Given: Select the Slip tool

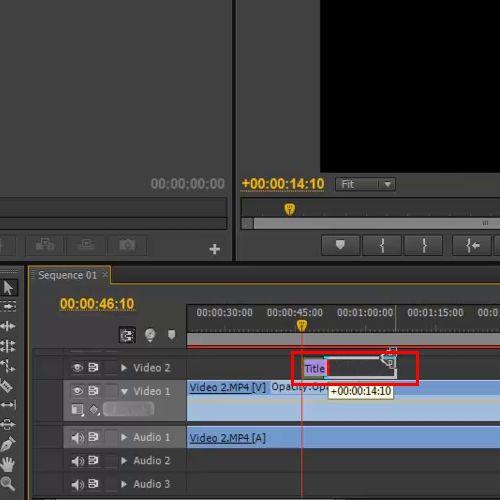Looking at the screenshot, I should (8, 405).
